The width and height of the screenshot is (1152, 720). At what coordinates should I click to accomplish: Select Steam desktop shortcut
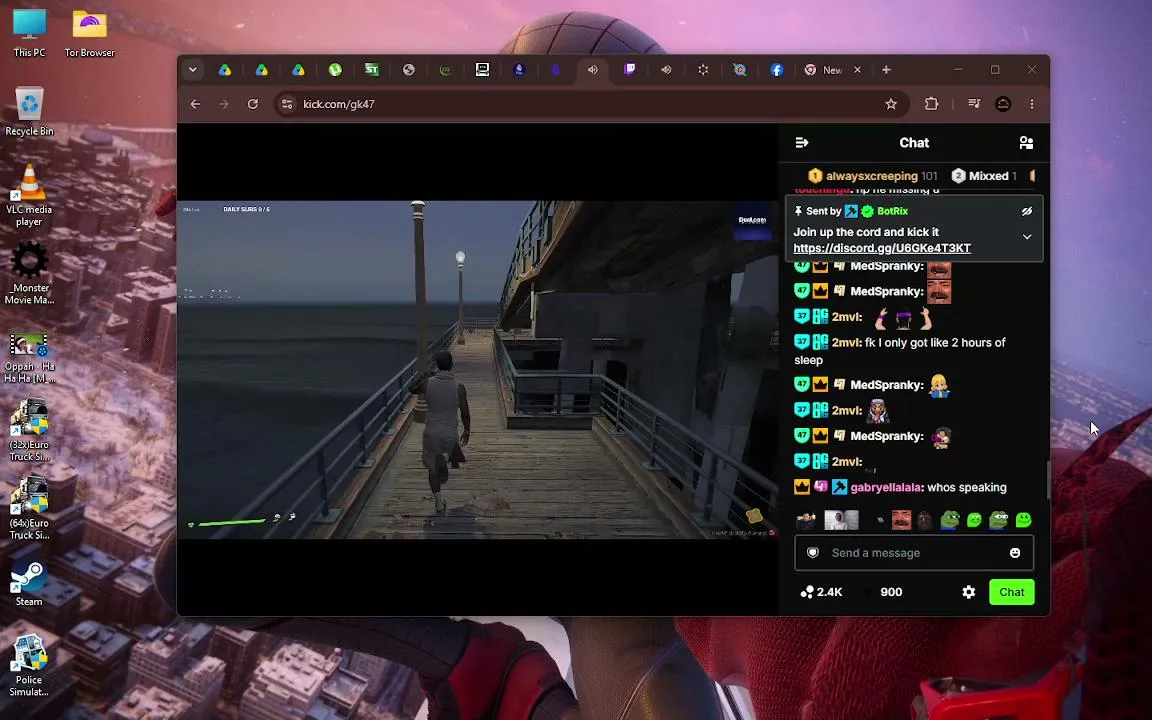[29, 585]
